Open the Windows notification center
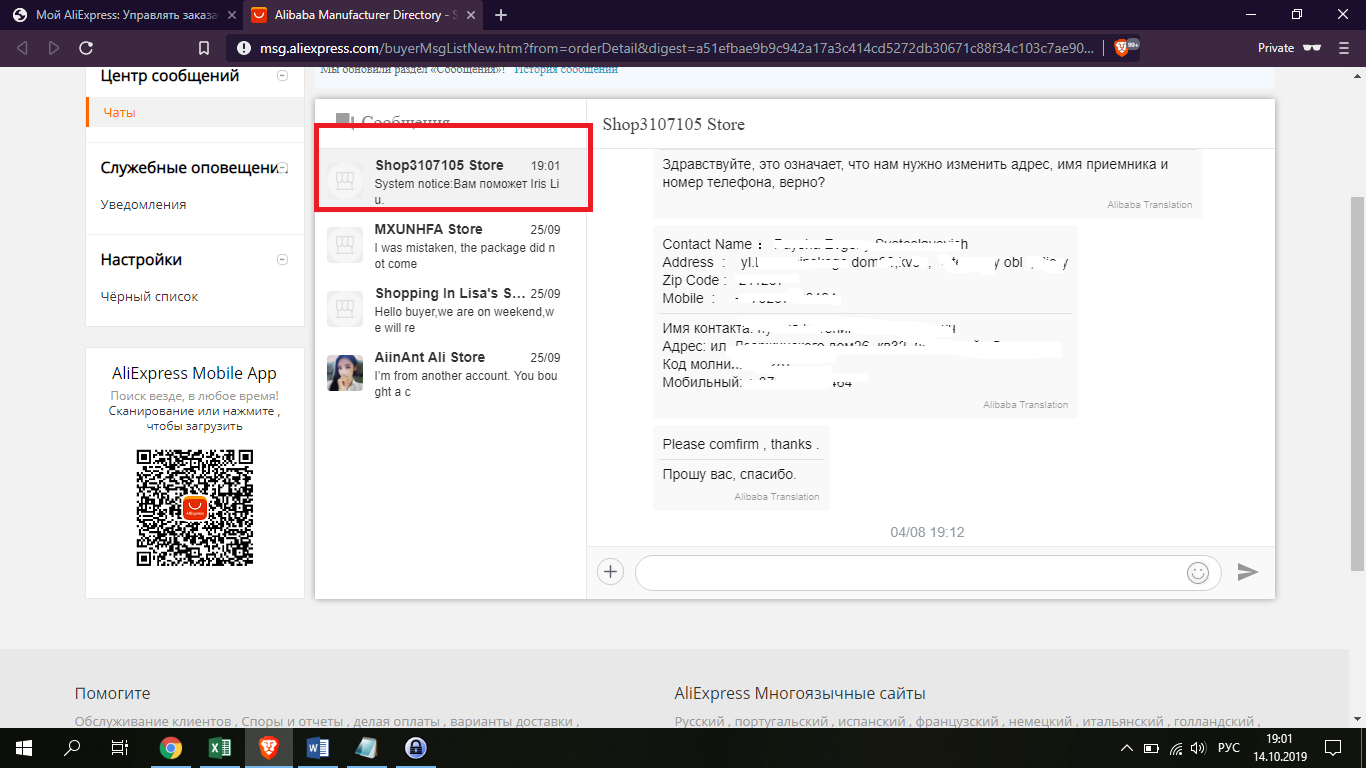Image resolution: width=1366 pixels, height=768 pixels. 1333,748
